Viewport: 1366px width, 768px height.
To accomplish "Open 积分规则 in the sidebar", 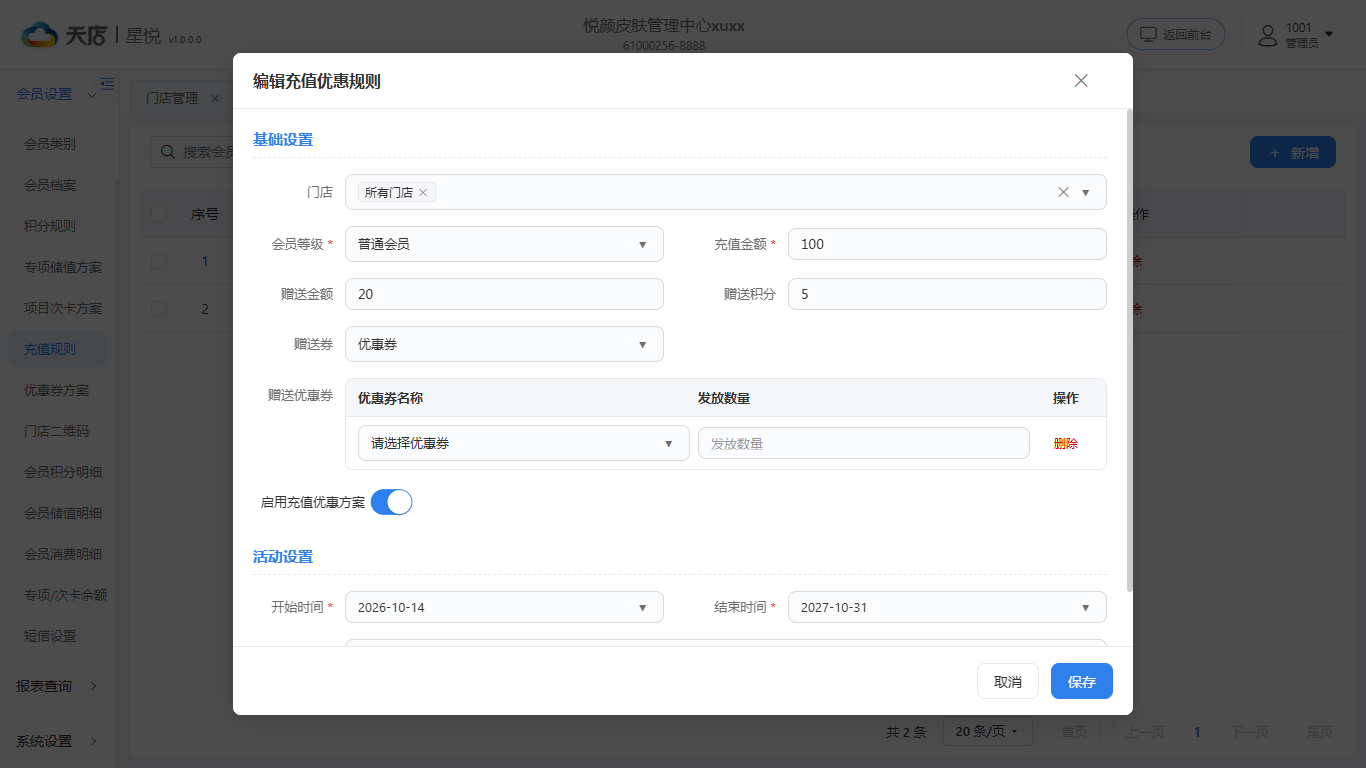I will click(50, 226).
